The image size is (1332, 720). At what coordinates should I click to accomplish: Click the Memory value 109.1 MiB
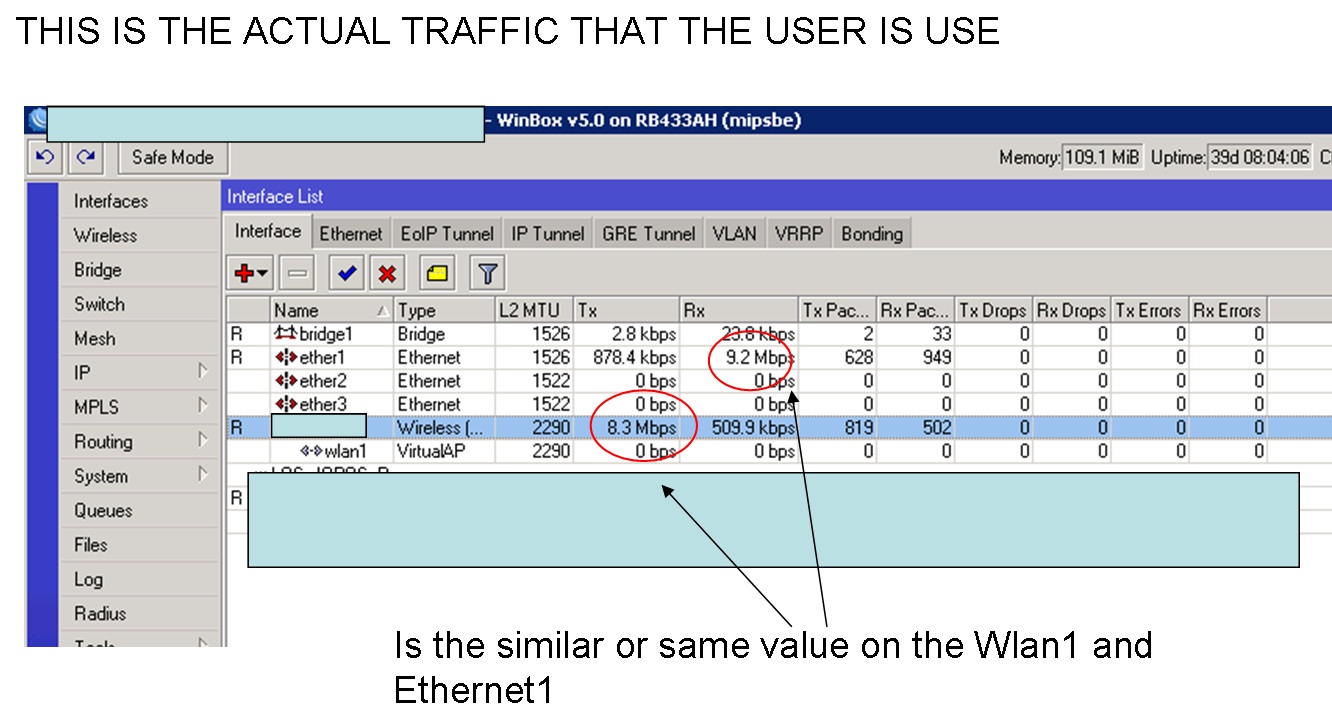click(x=1101, y=157)
